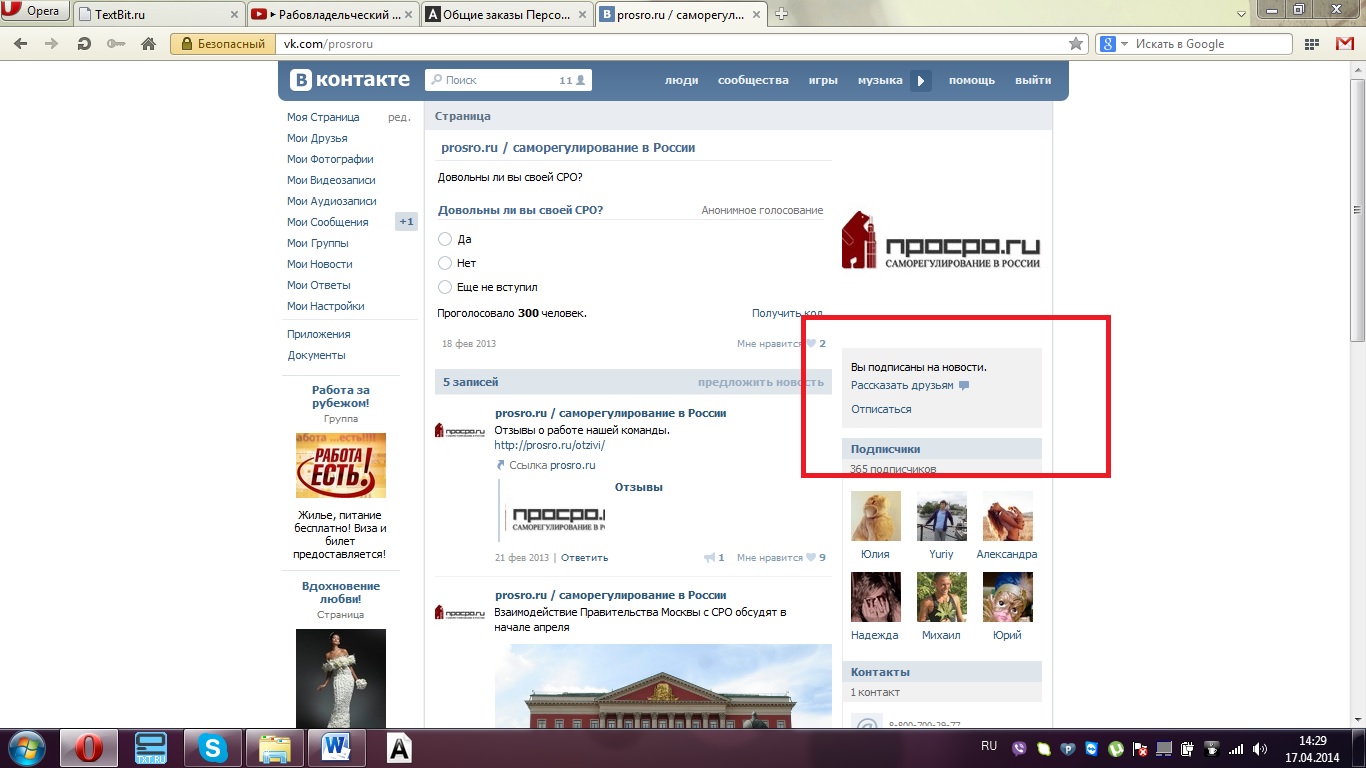Open subscriber Михаил's avatar

942,597
